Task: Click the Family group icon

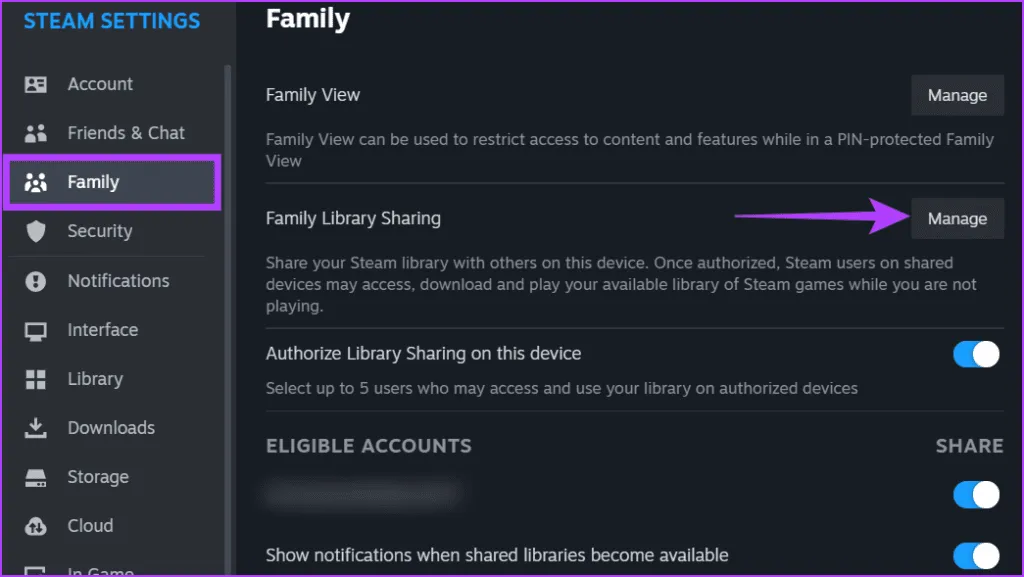Action: tap(36, 182)
